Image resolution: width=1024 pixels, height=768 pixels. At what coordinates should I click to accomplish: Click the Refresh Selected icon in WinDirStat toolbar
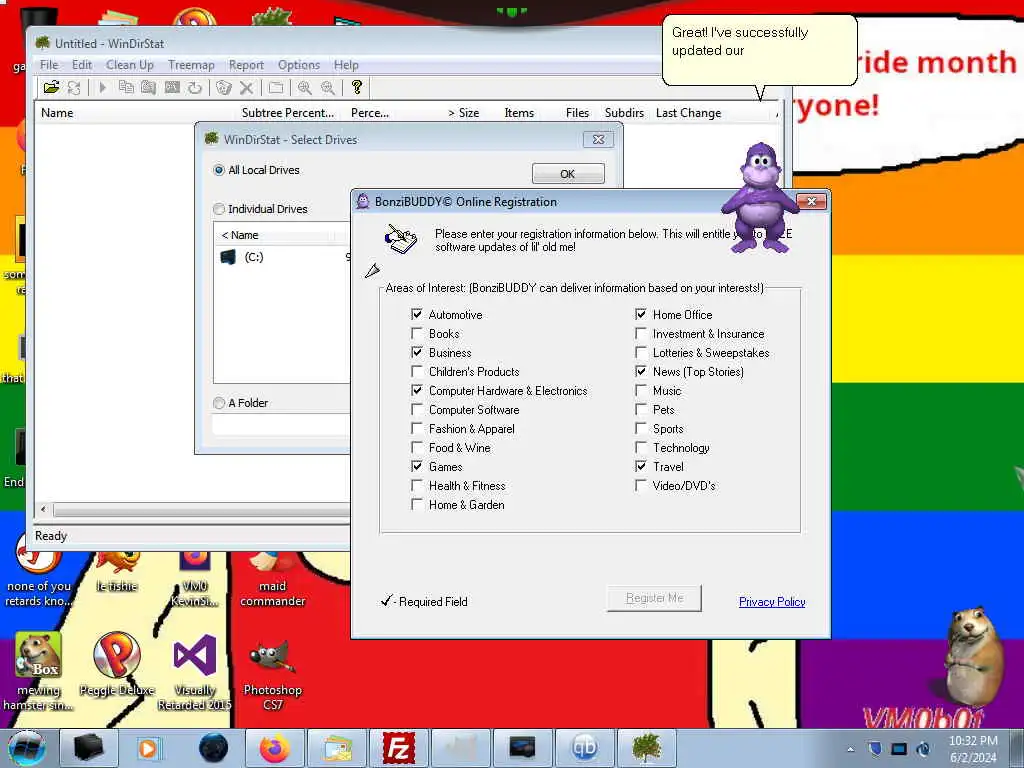click(195, 87)
